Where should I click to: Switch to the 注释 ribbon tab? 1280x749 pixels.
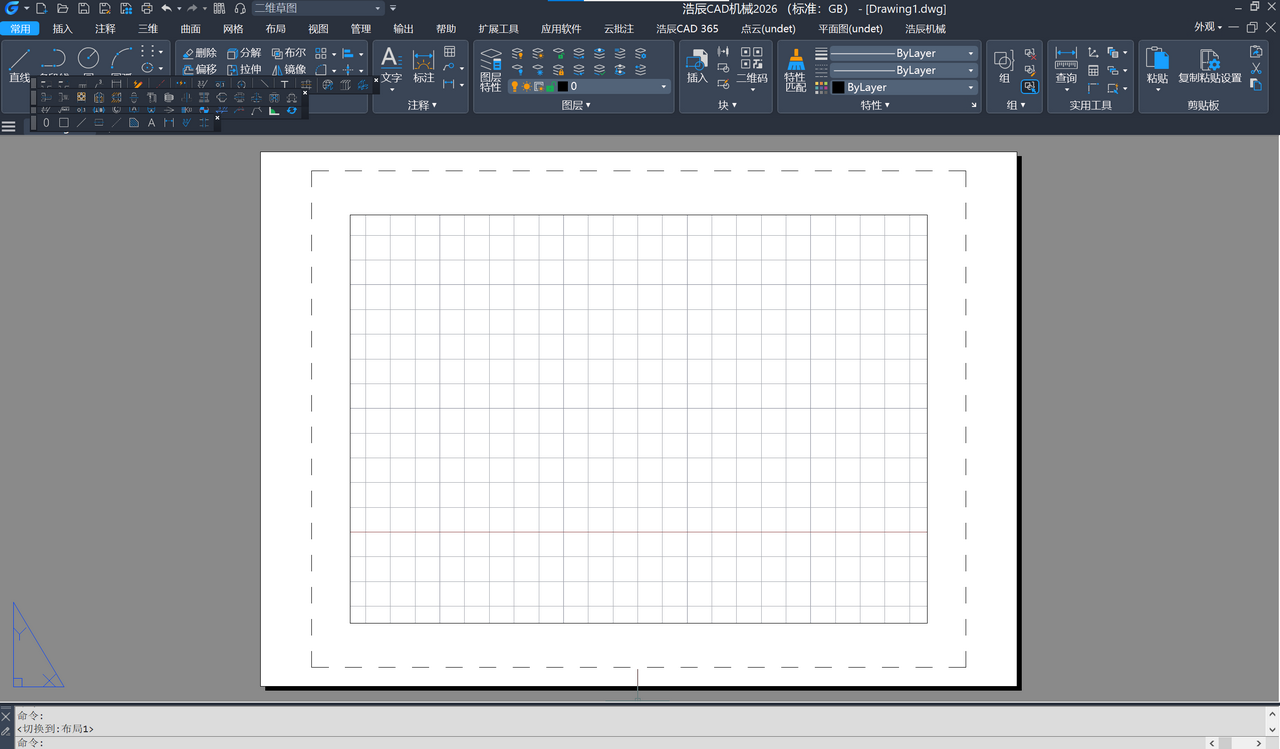pos(105,29)
